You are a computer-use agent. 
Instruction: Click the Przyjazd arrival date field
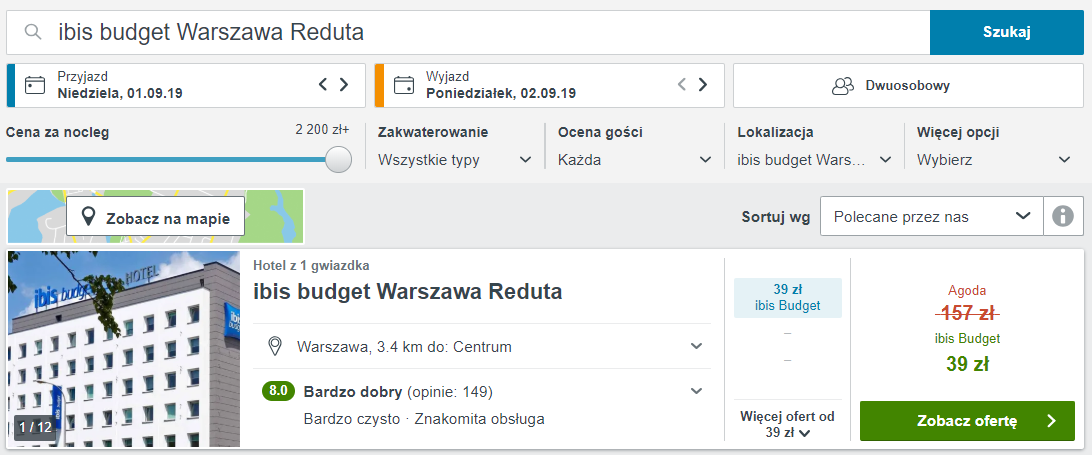coord(186,85)
